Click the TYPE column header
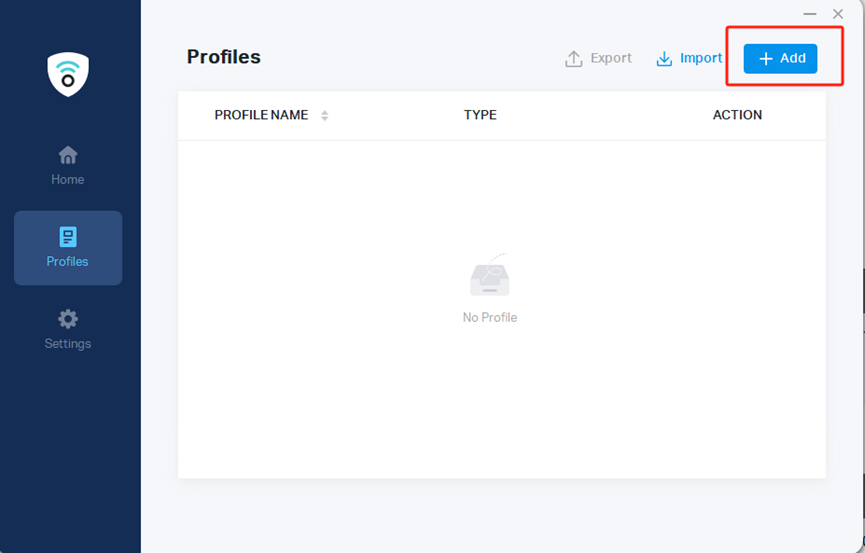 click(480, 115)
